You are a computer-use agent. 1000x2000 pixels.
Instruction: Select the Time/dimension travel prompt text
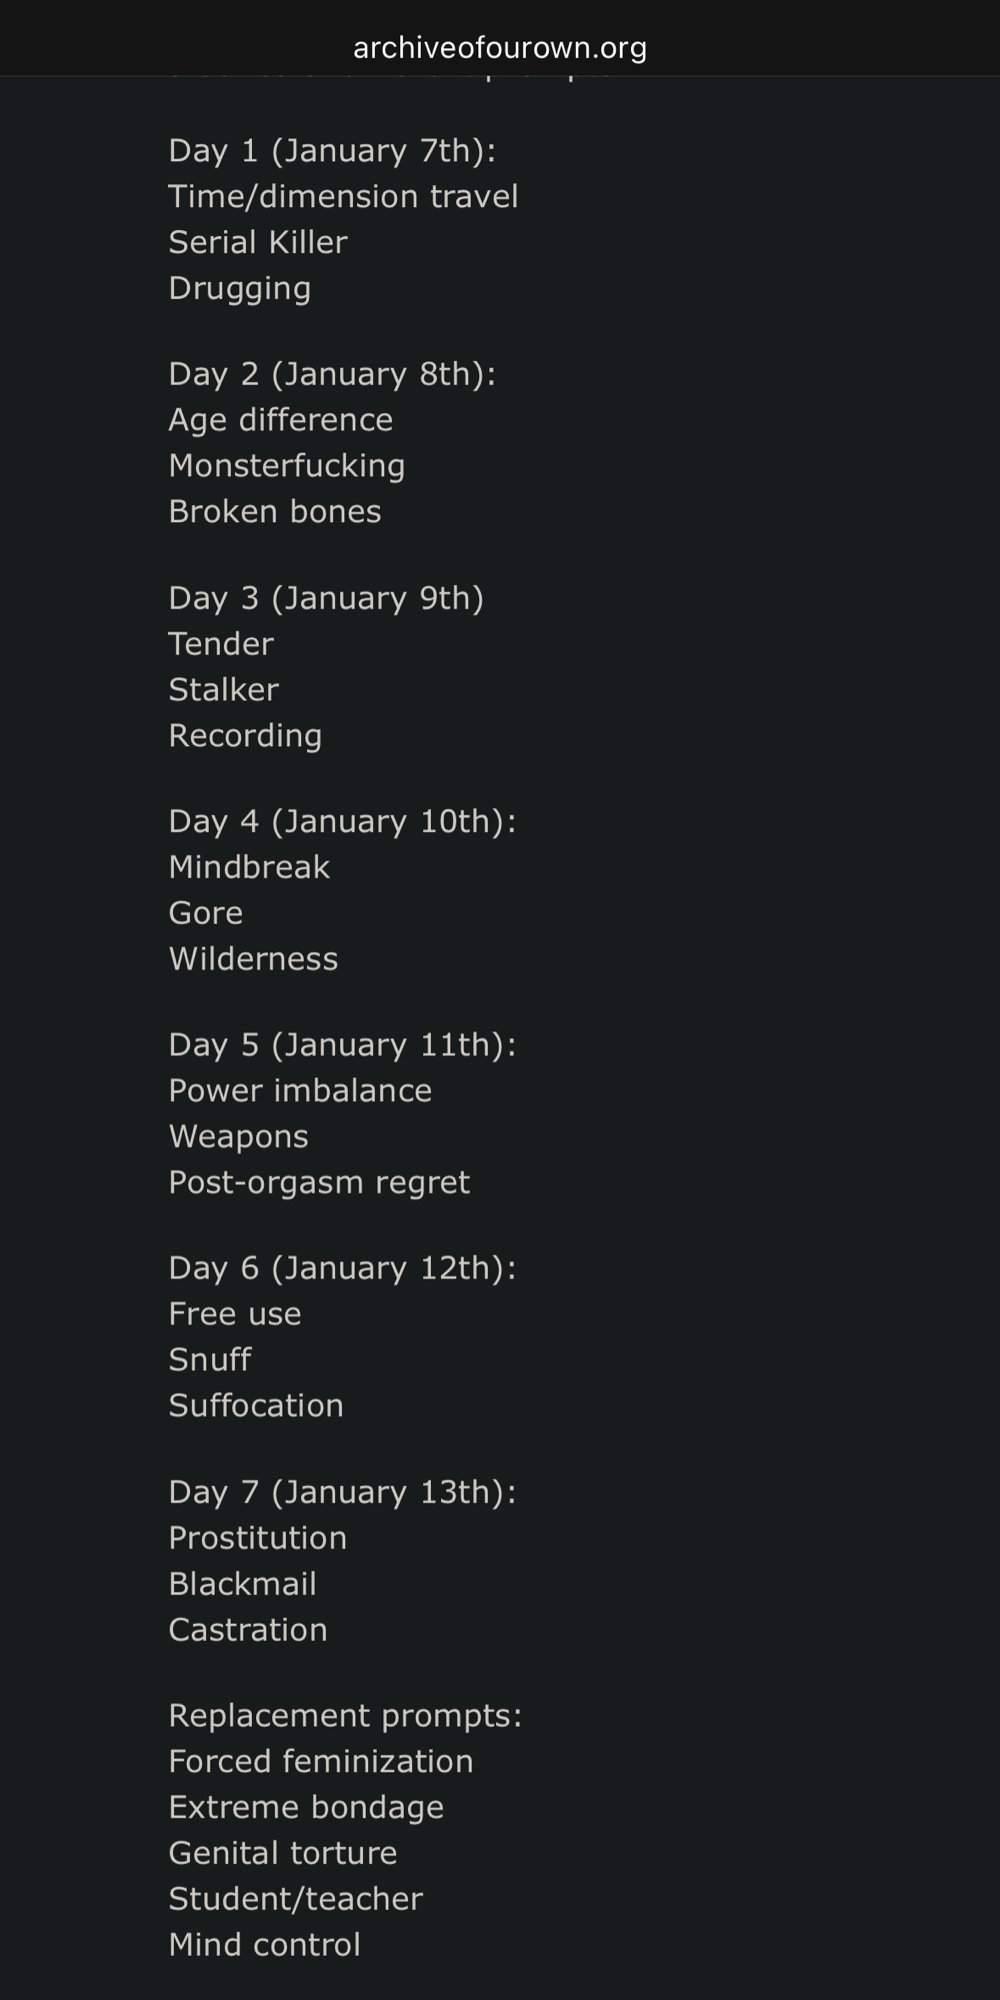coord(343,196)
